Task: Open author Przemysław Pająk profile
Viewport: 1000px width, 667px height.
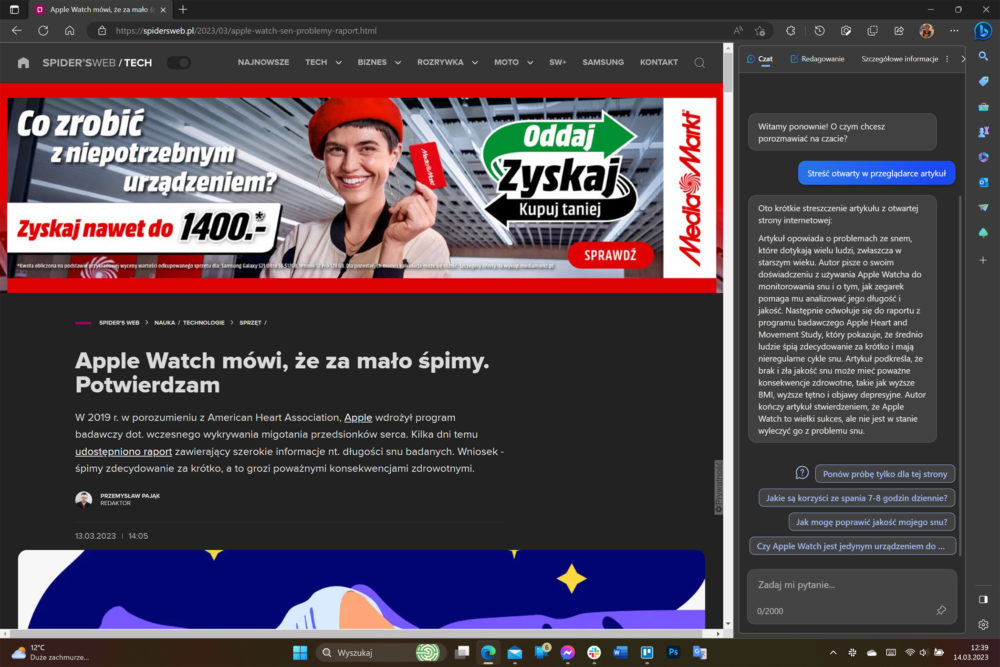Action: (x=129, y=495)
